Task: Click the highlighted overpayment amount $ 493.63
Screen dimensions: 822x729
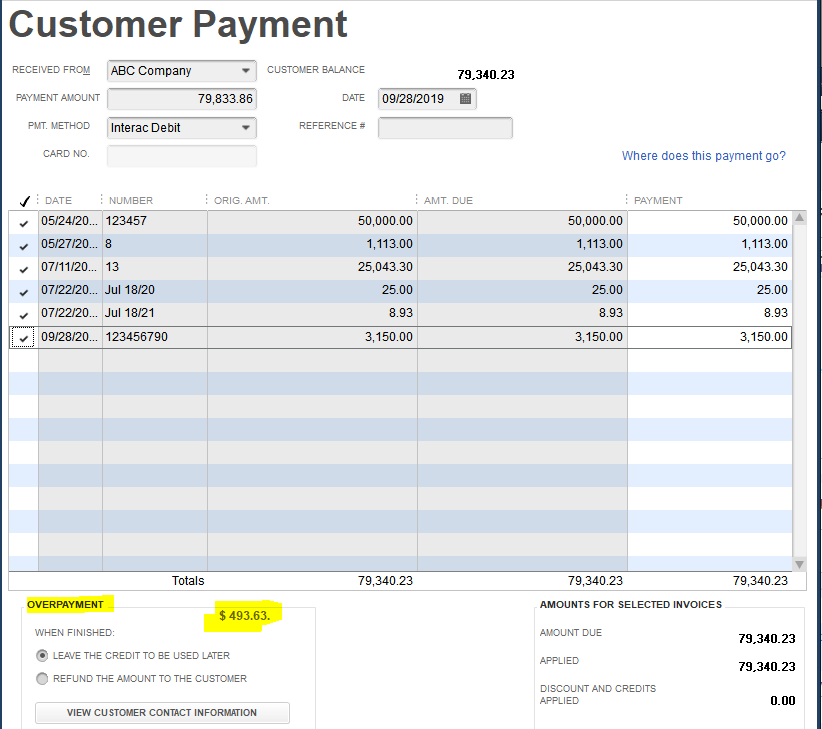Action: tap(244, 616)
